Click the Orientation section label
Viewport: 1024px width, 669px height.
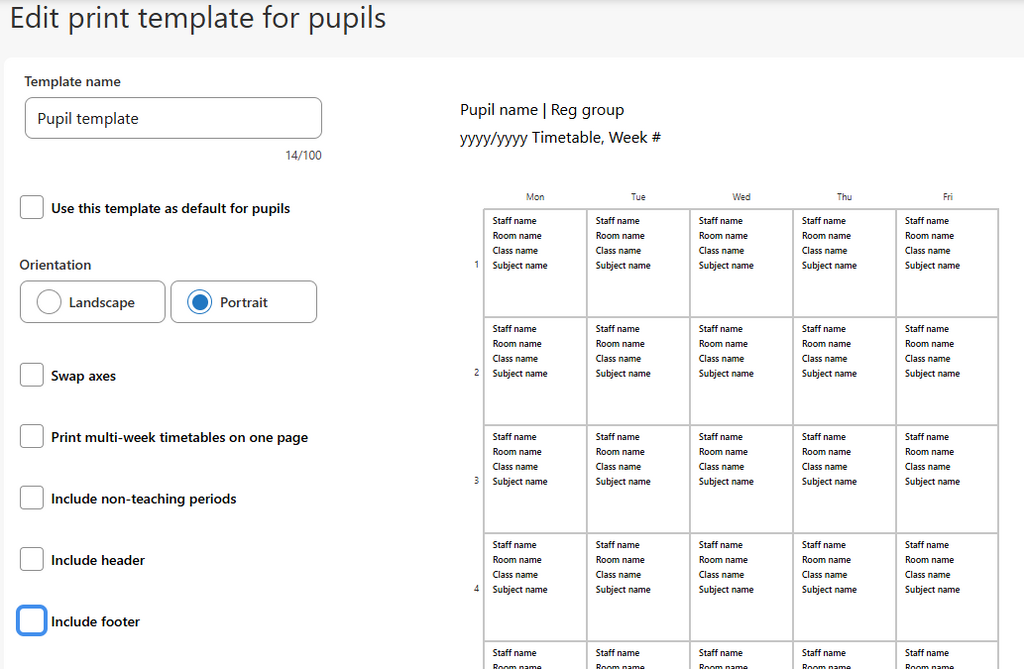click(x=56, y=265)
